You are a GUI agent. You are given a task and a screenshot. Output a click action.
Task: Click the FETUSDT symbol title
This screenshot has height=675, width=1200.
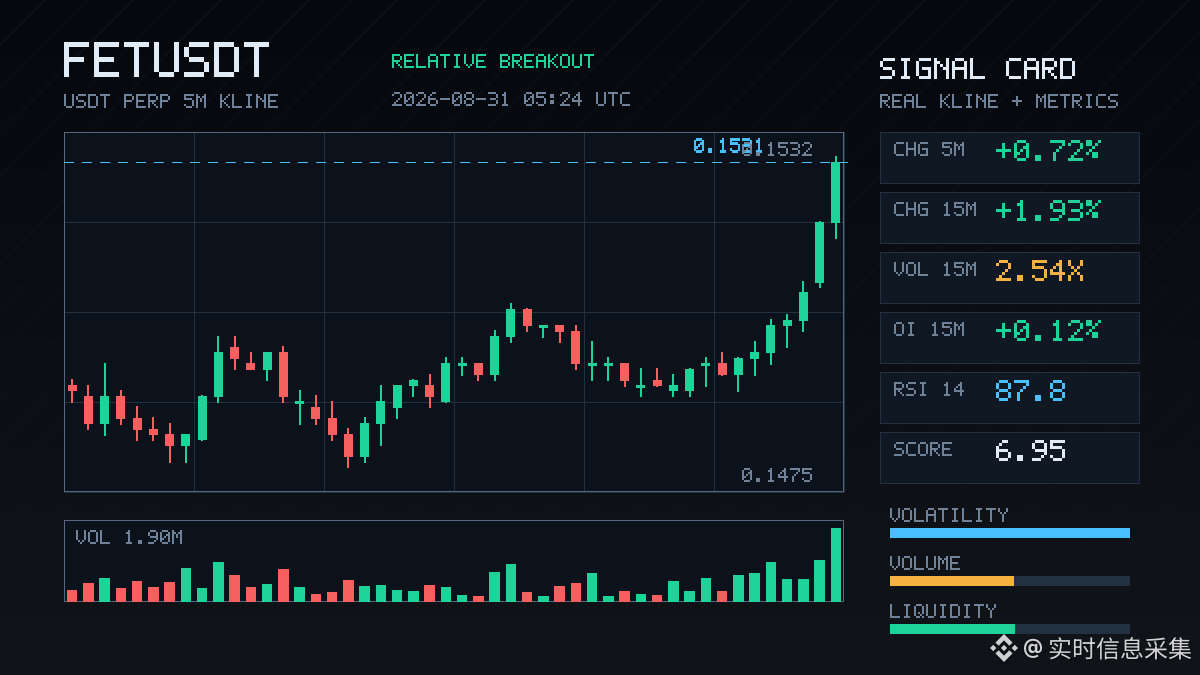[166, 60]
